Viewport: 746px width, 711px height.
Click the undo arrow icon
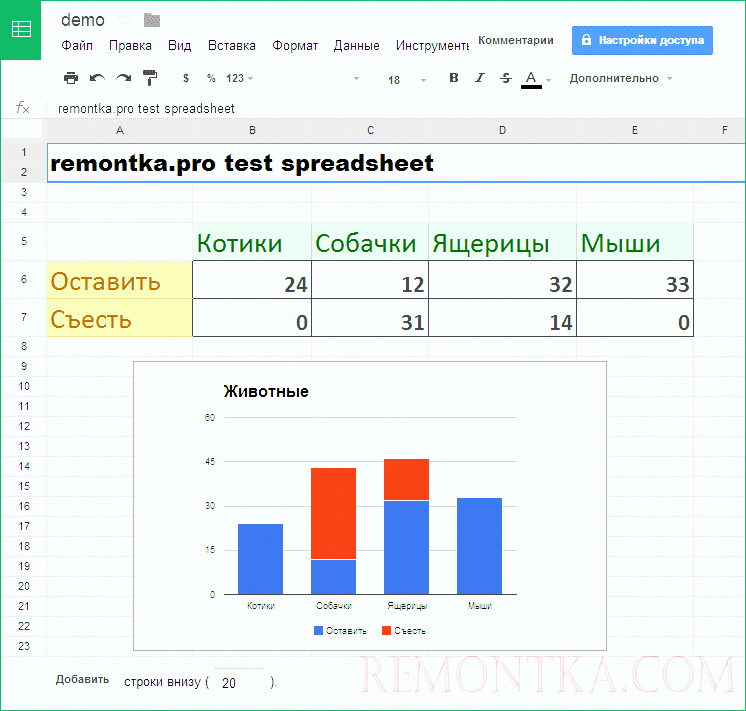coord(97,78)
